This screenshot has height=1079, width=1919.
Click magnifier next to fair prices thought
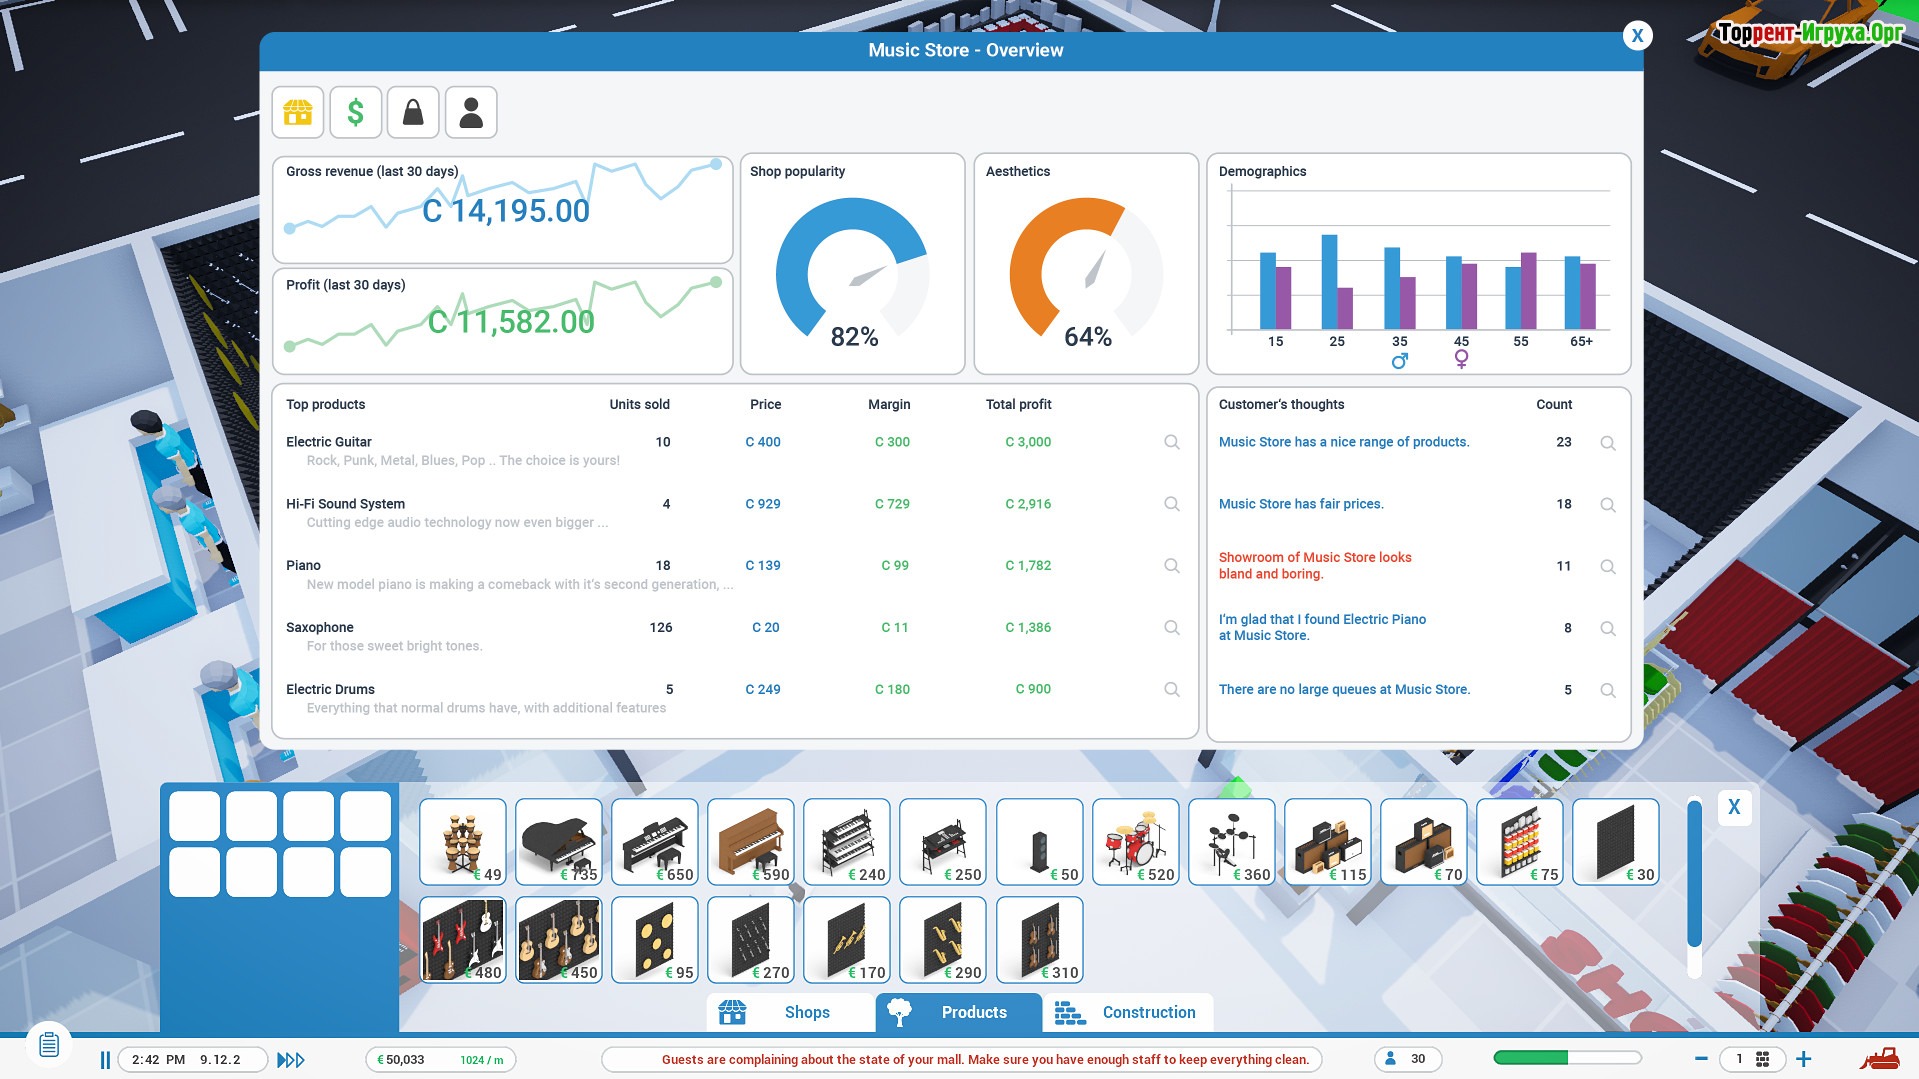(x=1607, y=505)
